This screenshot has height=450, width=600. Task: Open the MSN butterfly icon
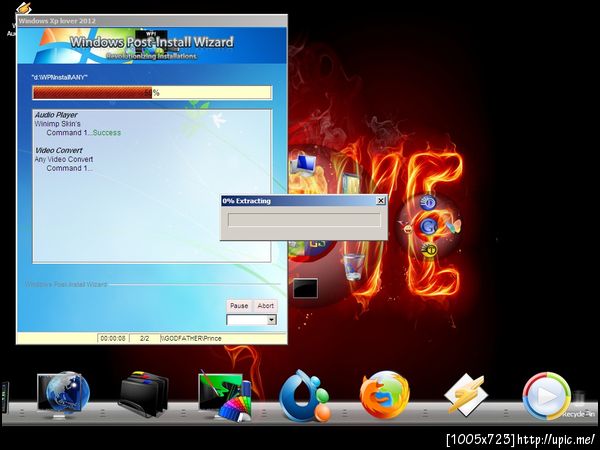tap(453, 226)
